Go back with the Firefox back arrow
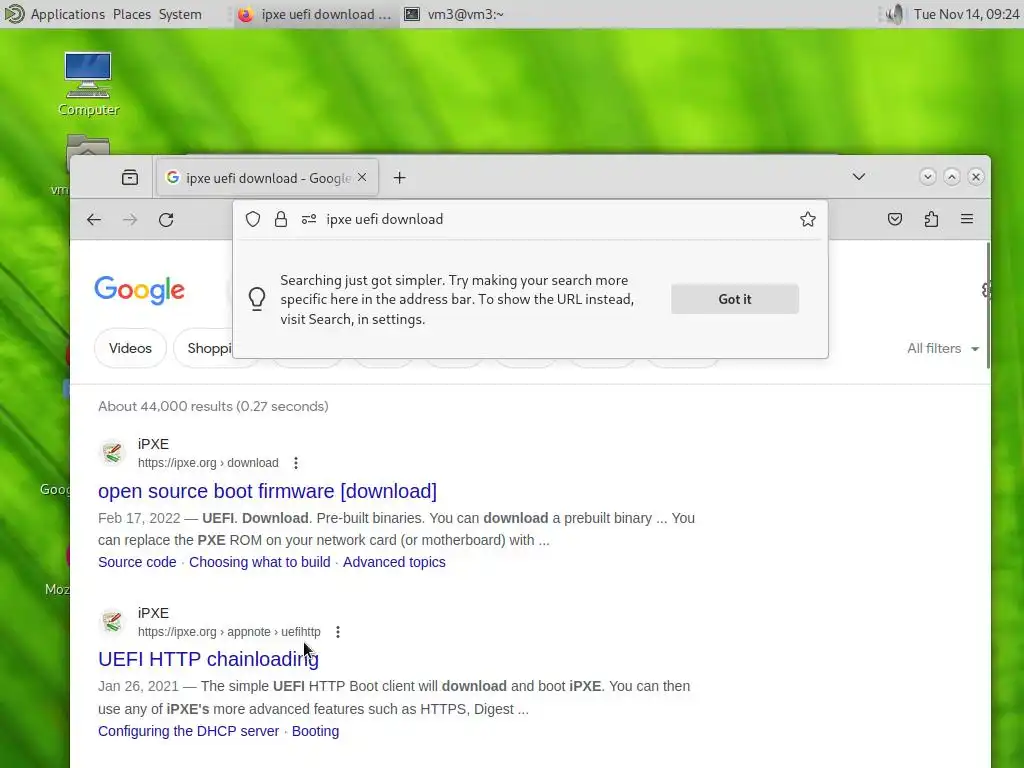The image size is (1024, 768). 94,219
